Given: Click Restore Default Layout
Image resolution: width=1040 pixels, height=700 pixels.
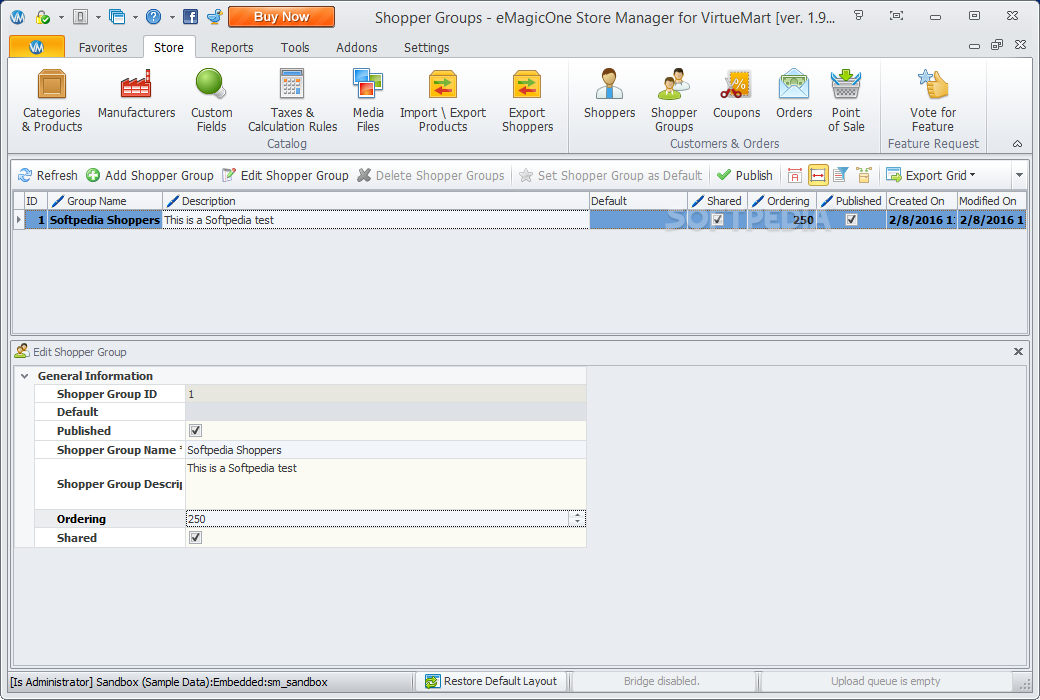Looking at the screenshot, I should pyautogui.click(x=491, y=681).
